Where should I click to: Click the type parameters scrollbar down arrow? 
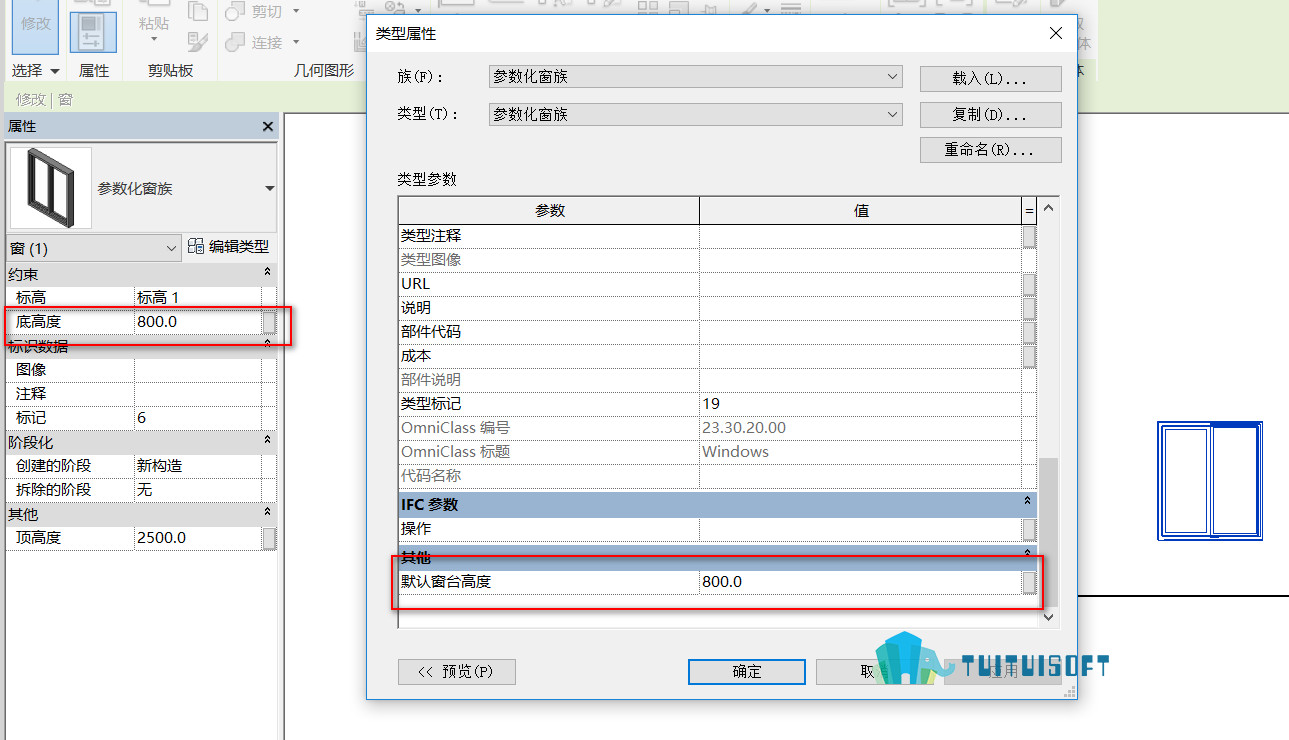[1048, 618]
